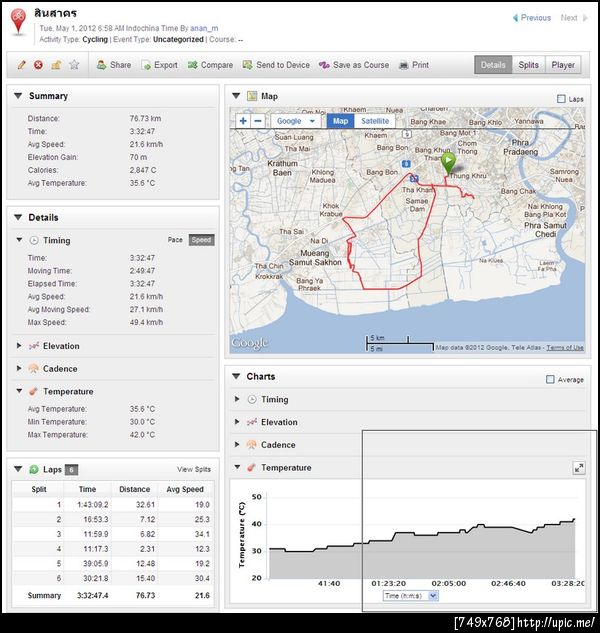600x633 pixels.
Task: Click Export in the toolbar
Action: tap(159, 65)
